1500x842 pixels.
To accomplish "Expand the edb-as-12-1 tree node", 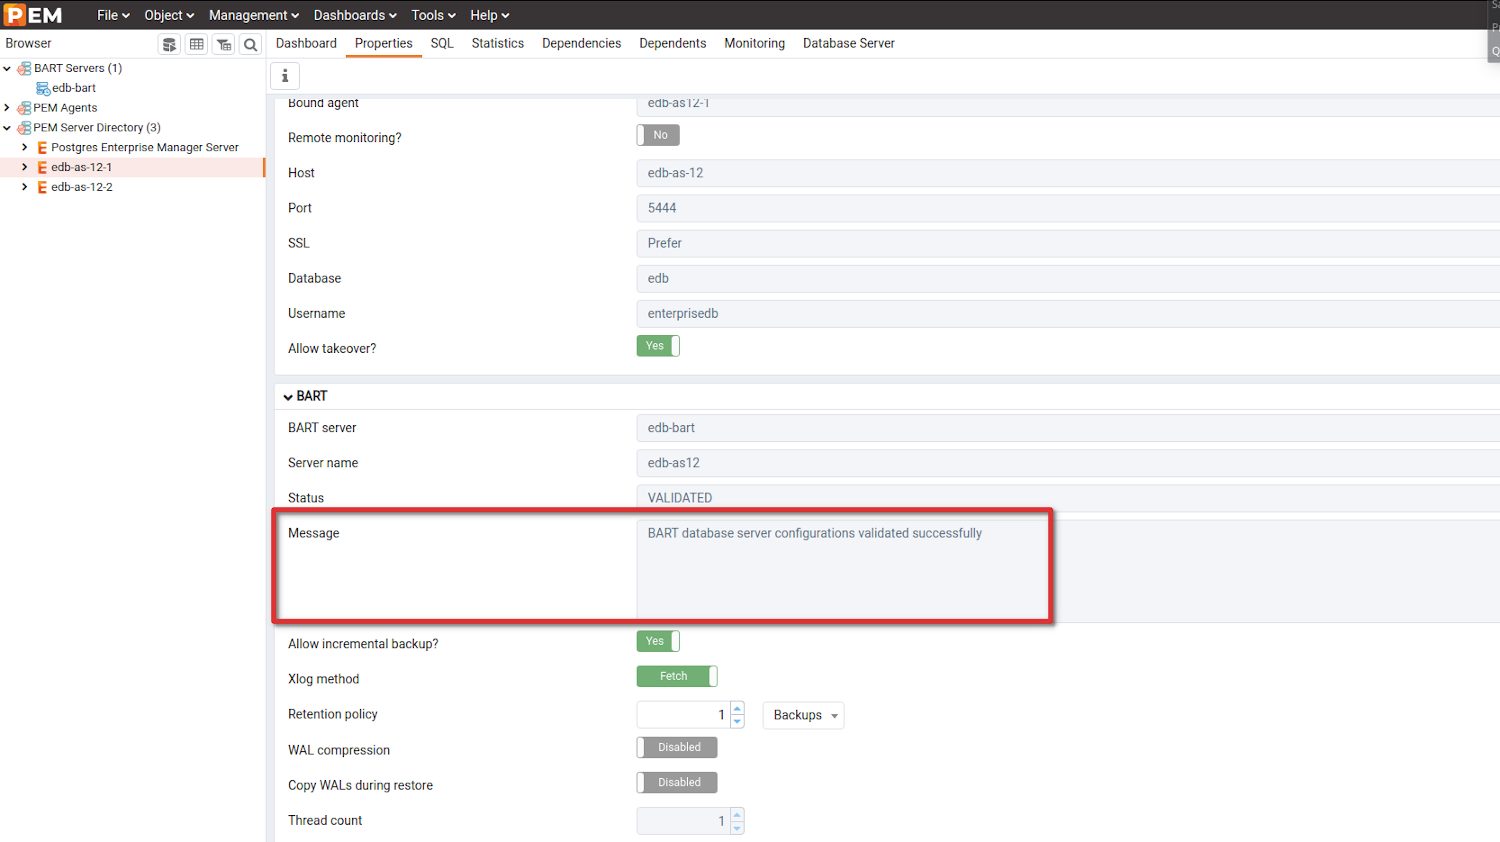I will coord(25,168).
